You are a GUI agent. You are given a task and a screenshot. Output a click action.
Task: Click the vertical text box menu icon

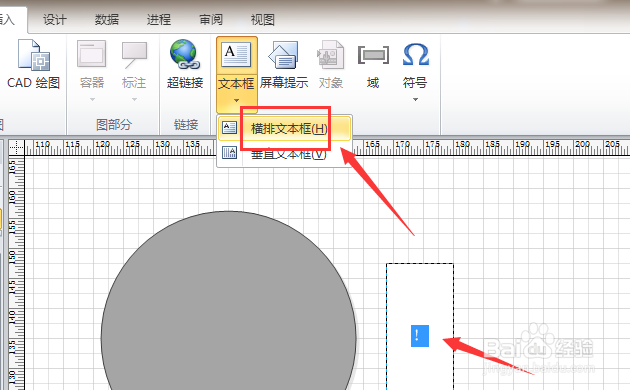coord(229,153)
